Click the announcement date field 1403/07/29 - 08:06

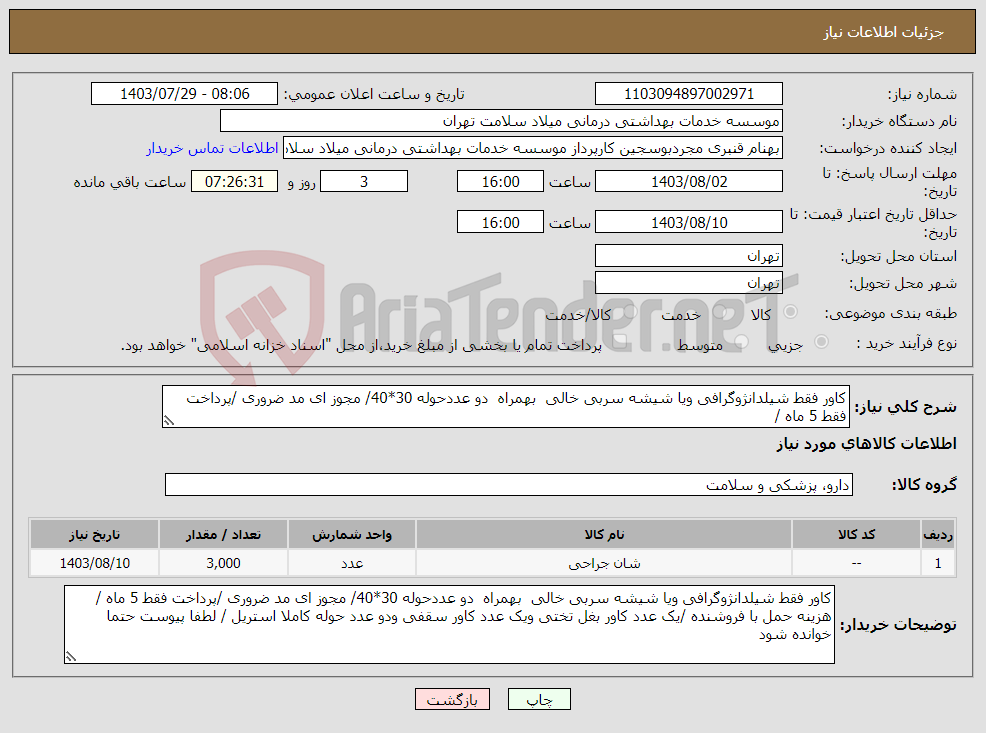(x=184, y=94)
